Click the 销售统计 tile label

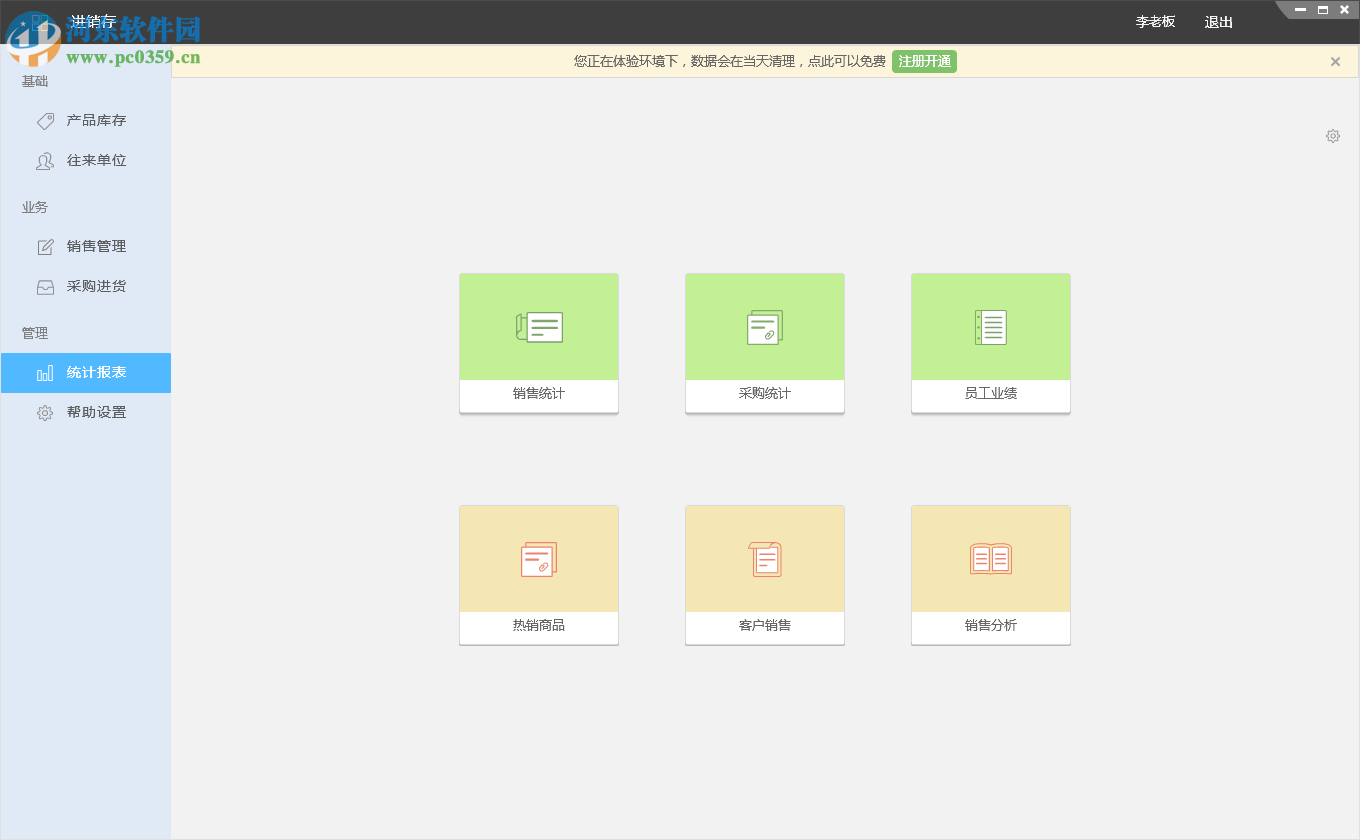[539, 394]
